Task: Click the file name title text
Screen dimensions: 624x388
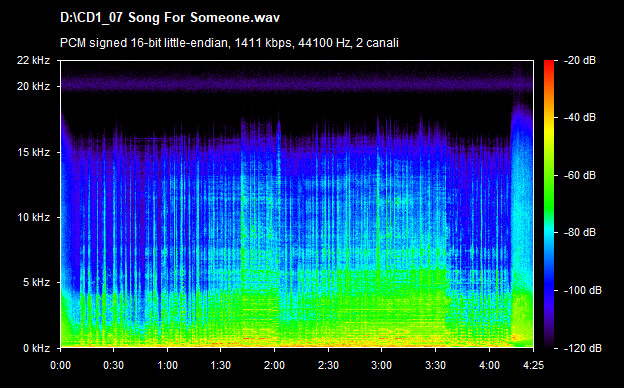Action: coord(170,18)
